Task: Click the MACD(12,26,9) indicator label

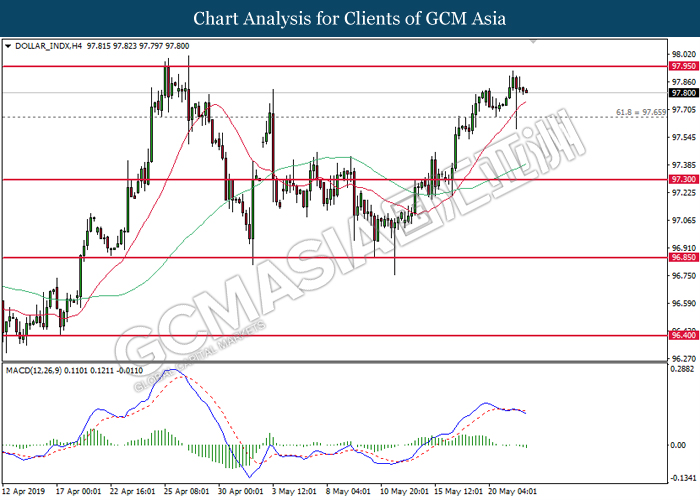Action: pos(34,371)
